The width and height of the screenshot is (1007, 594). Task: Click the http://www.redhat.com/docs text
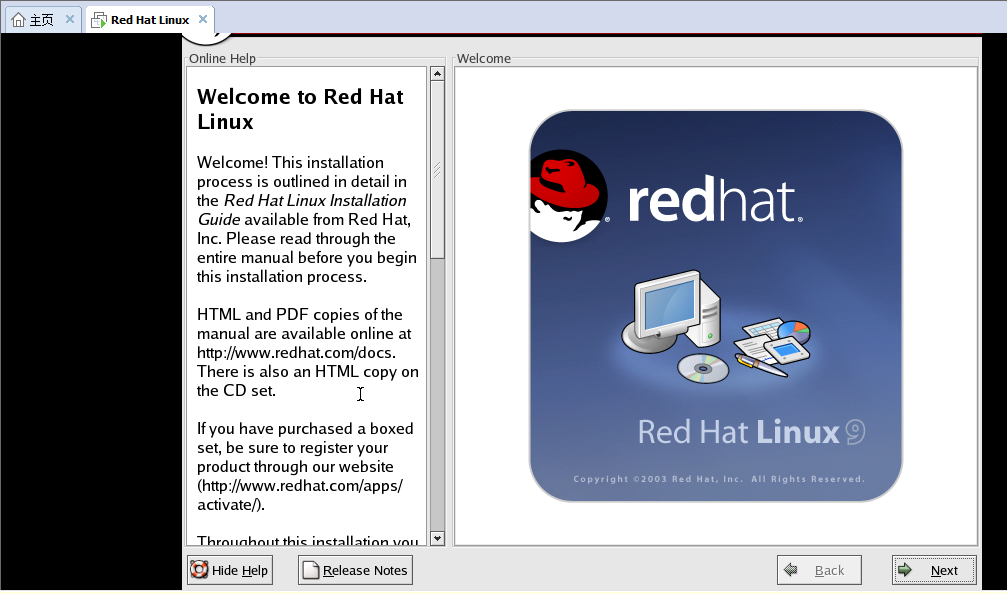(x=296, y=353)
